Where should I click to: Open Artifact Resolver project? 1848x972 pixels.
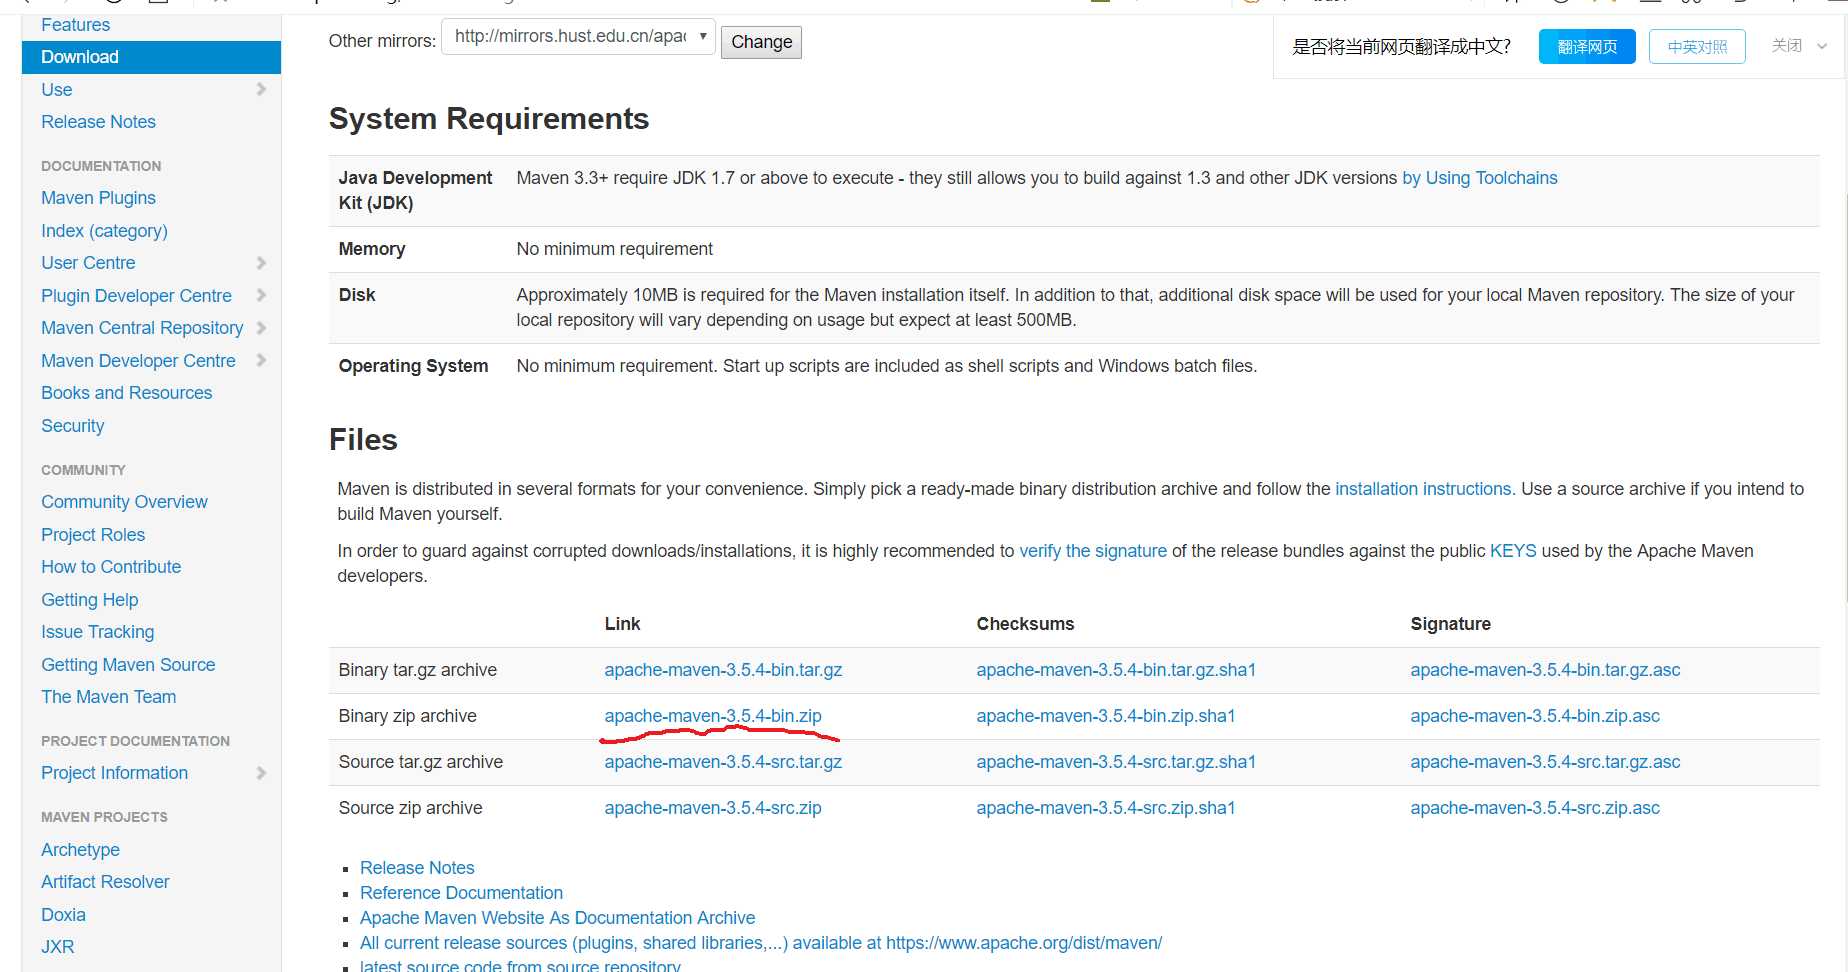[105, 882]
